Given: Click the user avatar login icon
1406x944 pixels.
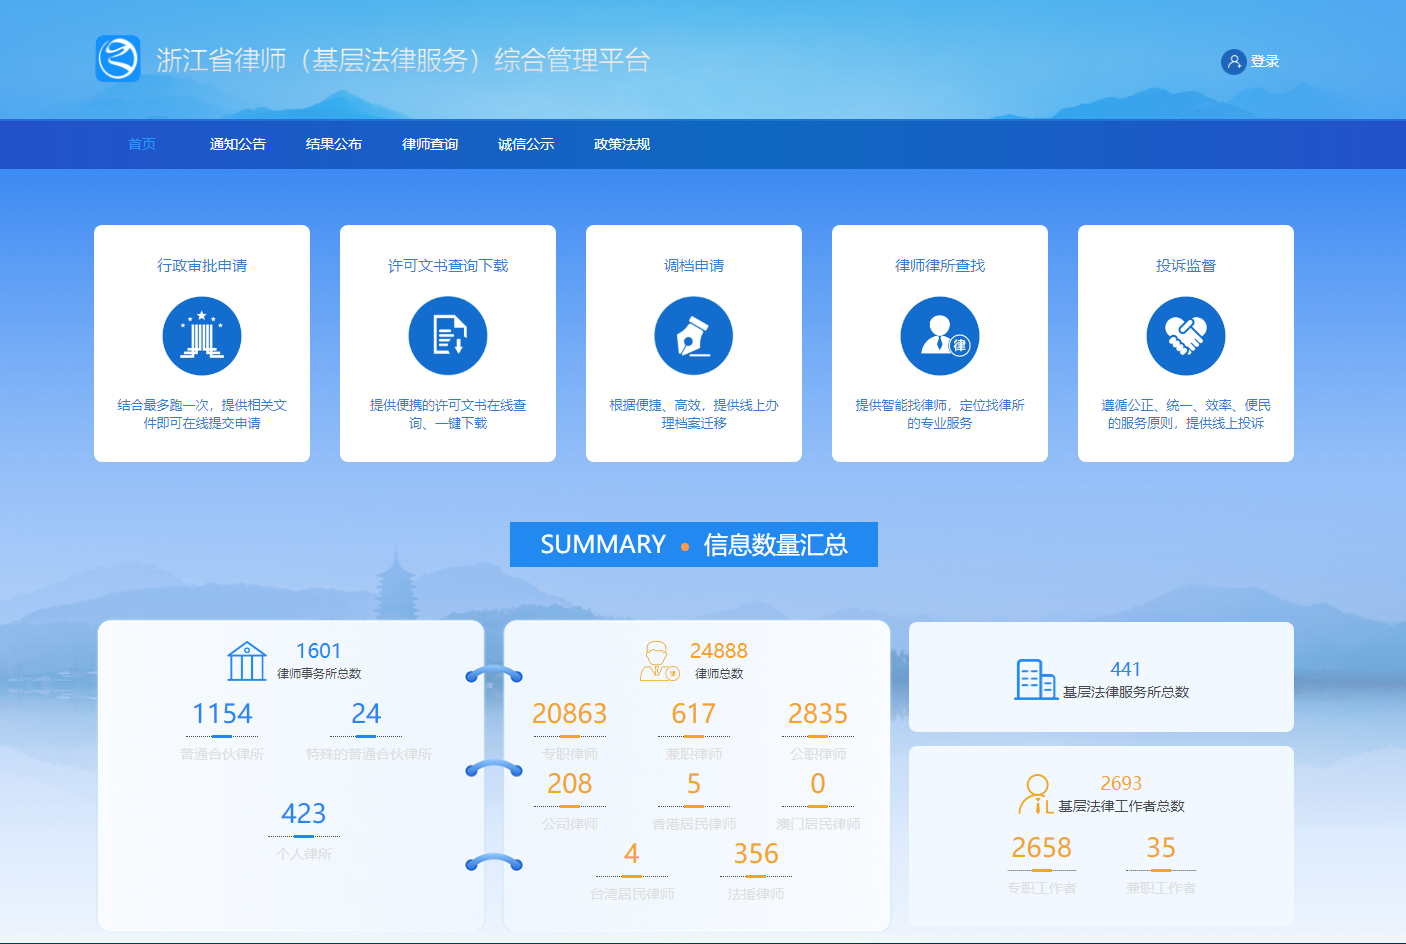Looking at the screenshot, I should tap(1233, 62).
